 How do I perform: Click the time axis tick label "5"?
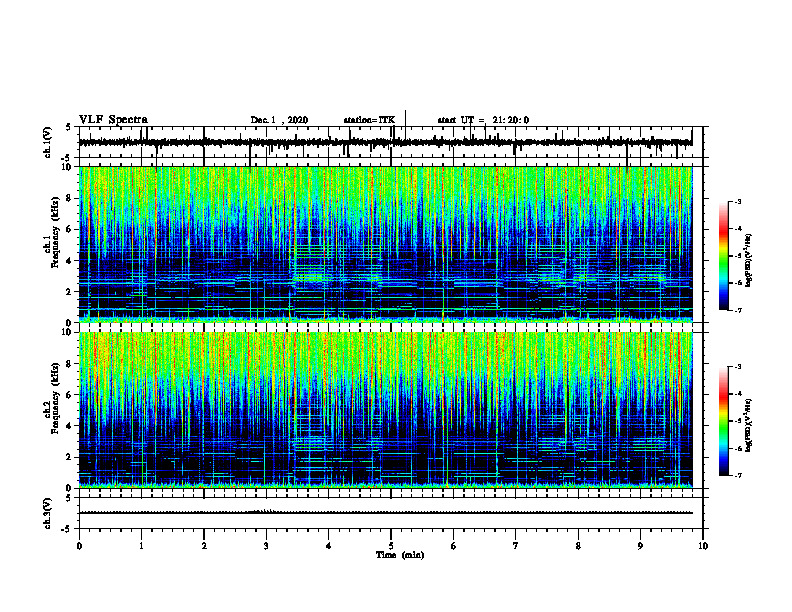(391, 546)
